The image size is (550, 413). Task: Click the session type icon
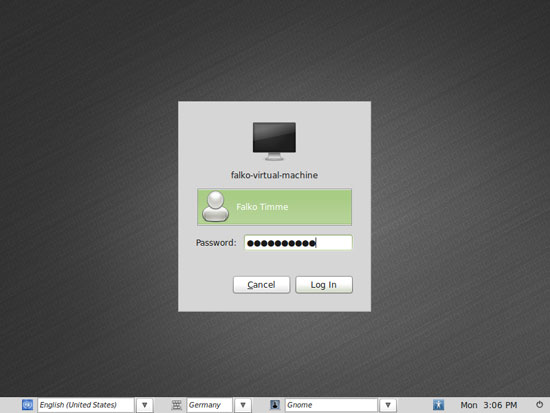(275, 405)
